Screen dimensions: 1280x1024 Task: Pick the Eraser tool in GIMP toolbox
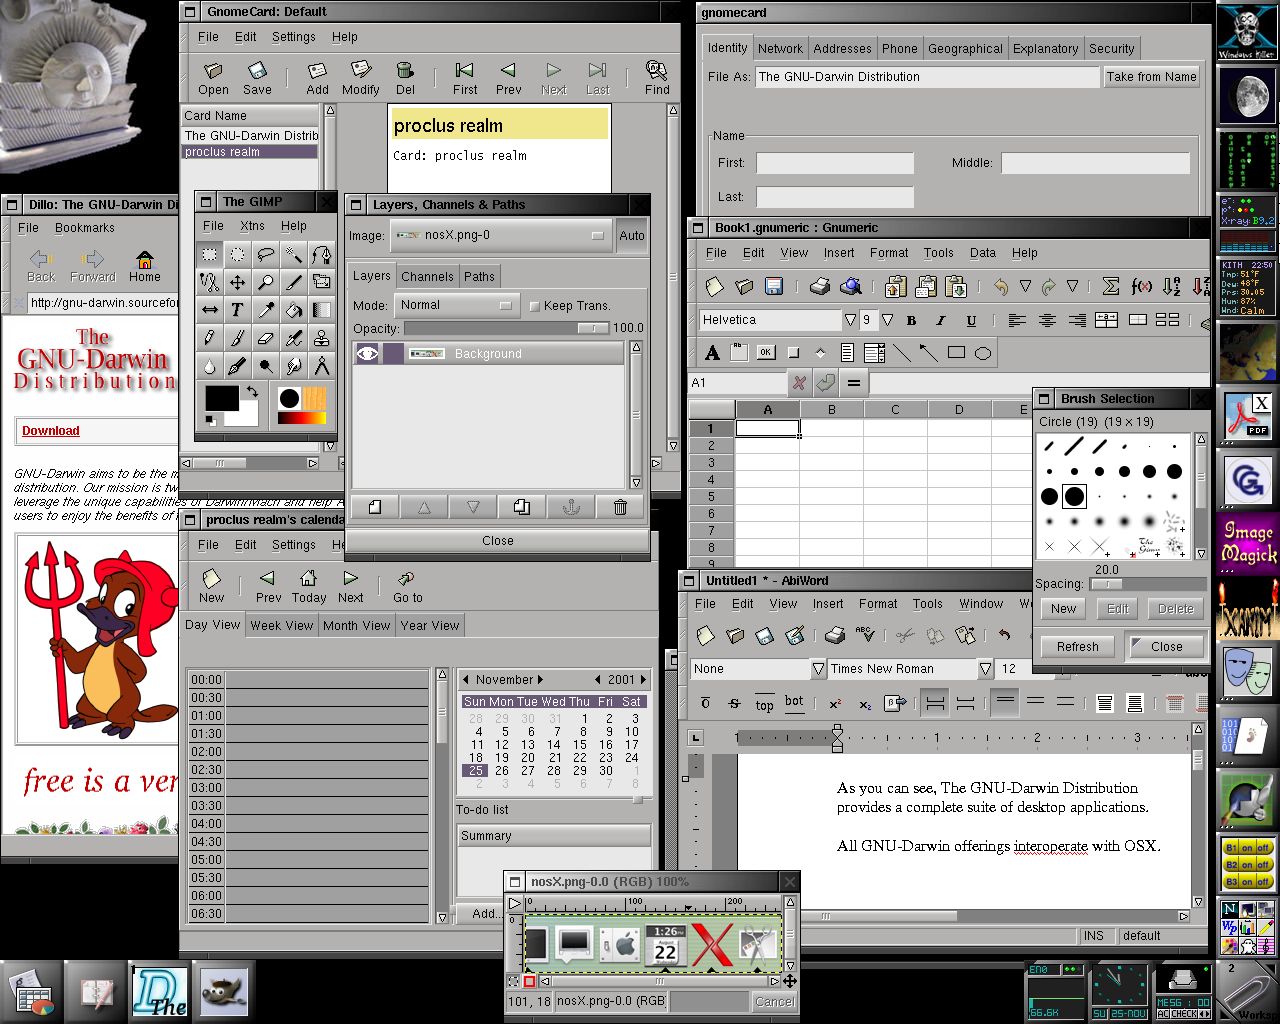(265, 338)
